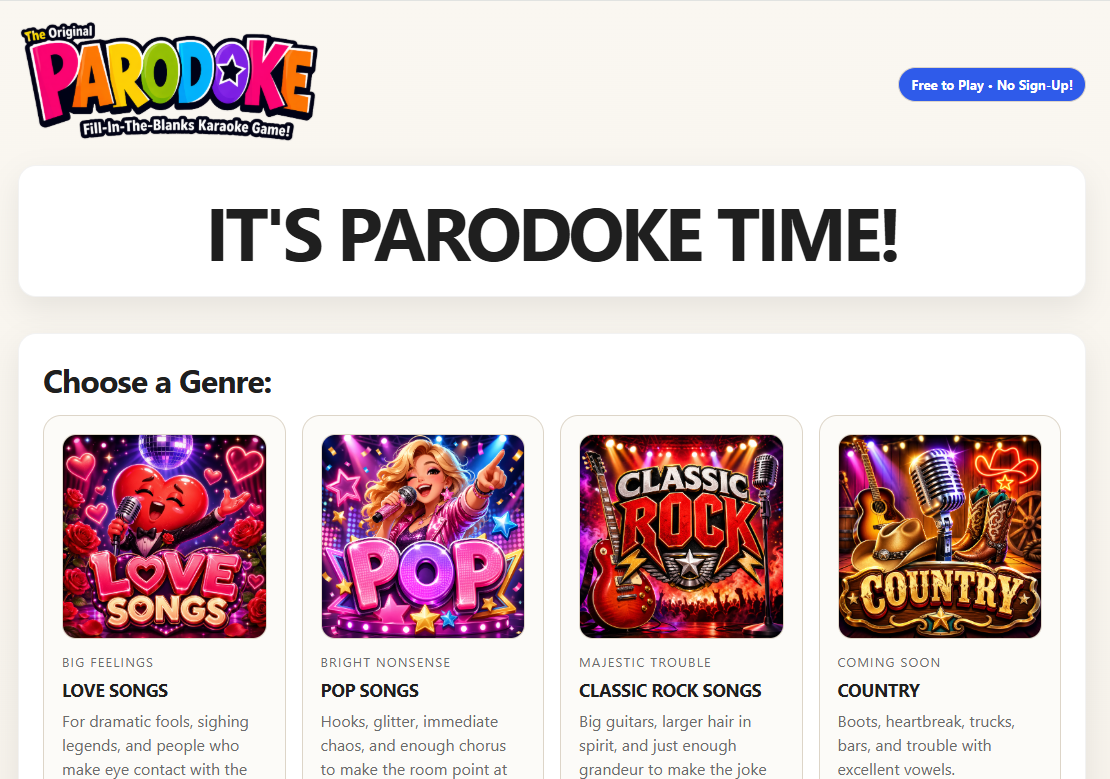Click the Pop Songs description starting Hooks, glitter
The height and width of the screenshot is (779, 1110).
pos(414,746)
